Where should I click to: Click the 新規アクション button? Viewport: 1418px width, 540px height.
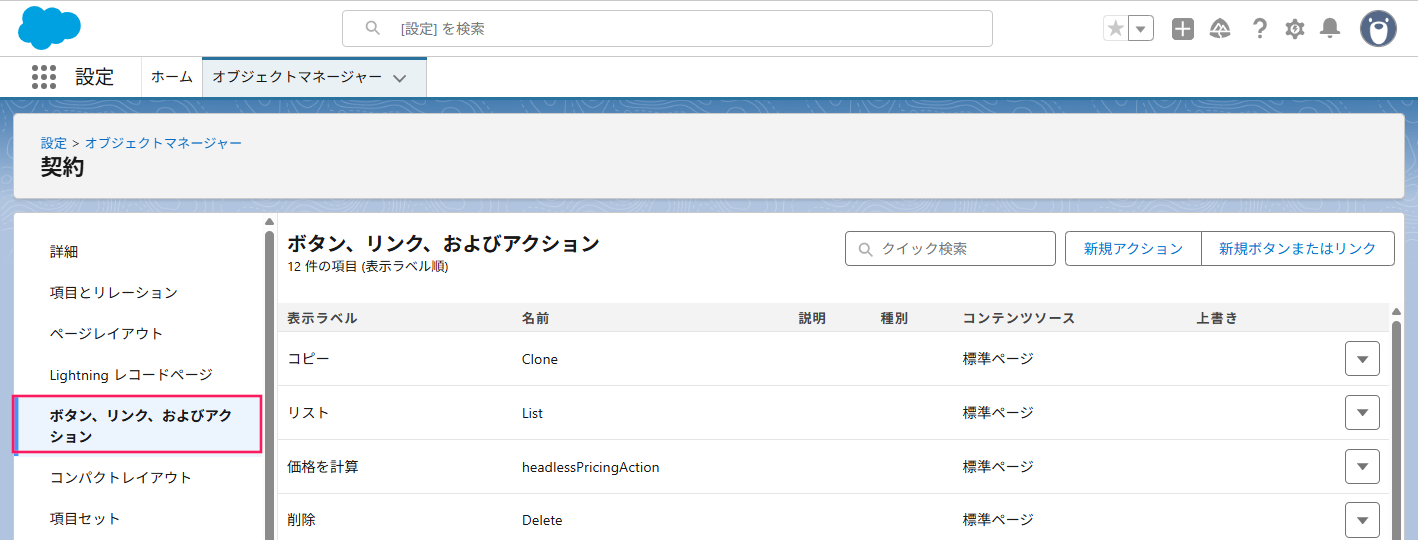(1133, 249)
